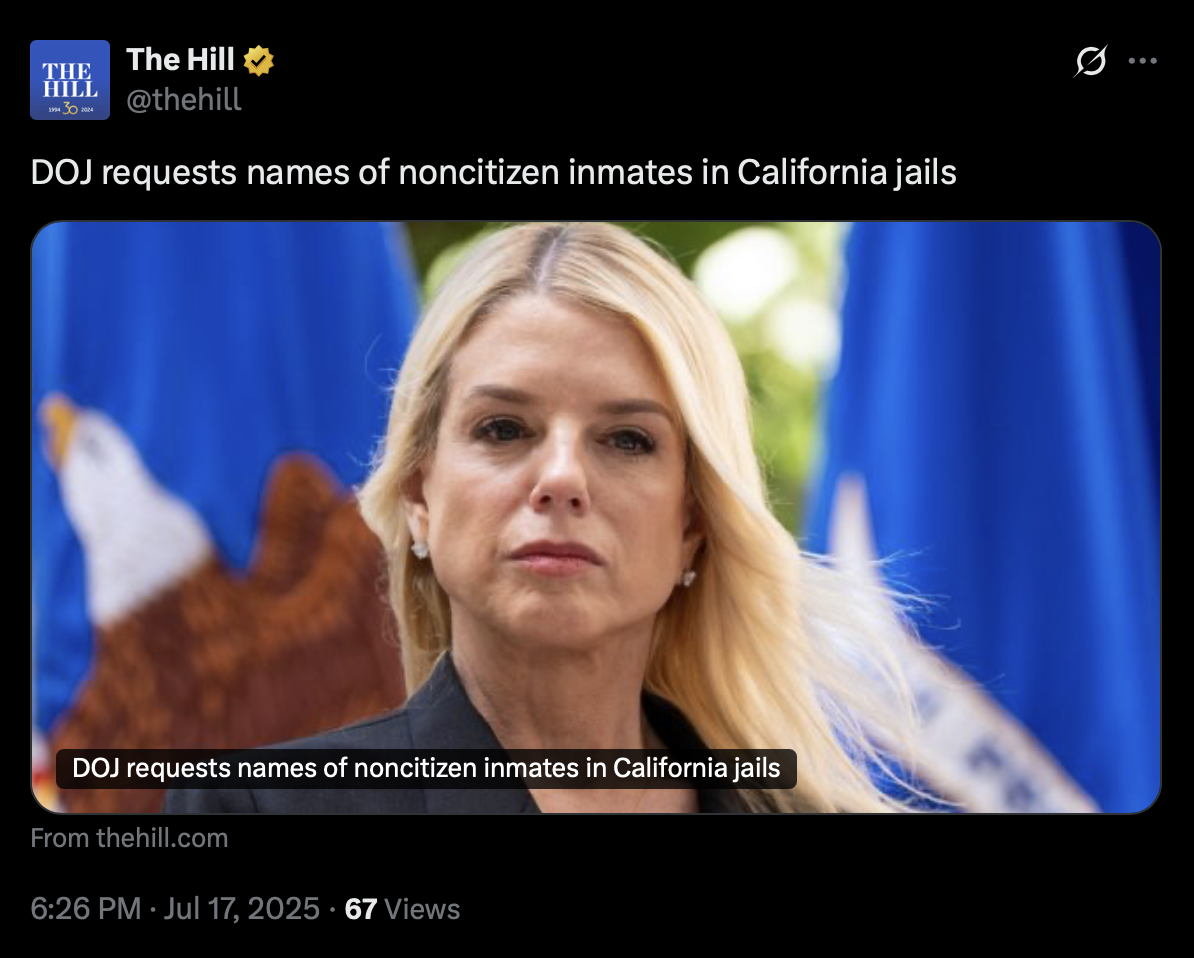Click the gold verified badge next to The Hill
1194x958 pixels.
pyautogui.click(x=259, y=60)
